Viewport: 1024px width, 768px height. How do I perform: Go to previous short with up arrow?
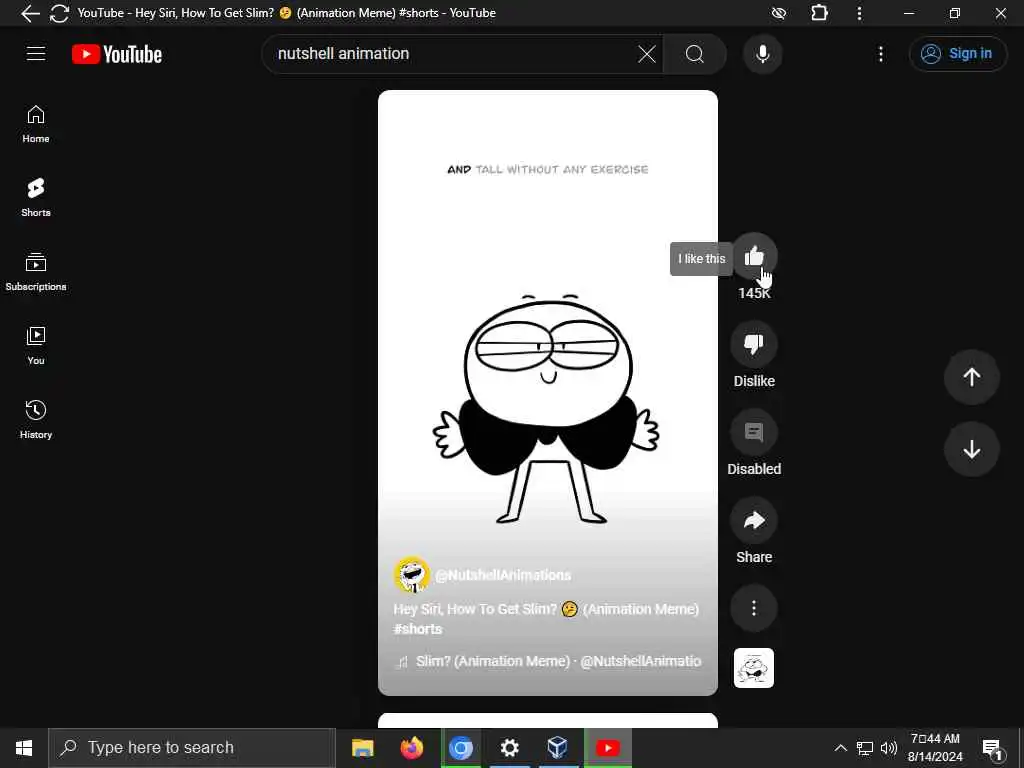coord(971,377)
